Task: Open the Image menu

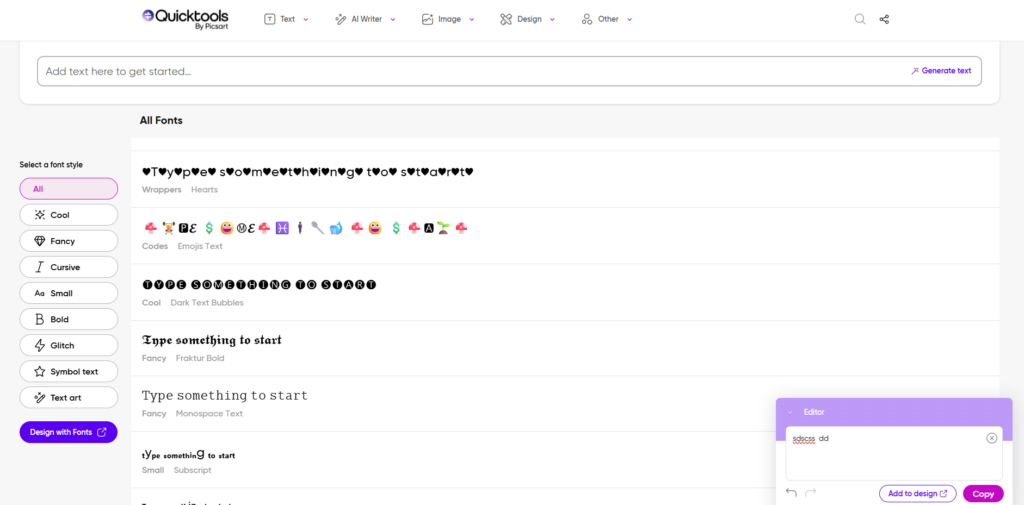Action: (447, 19)
